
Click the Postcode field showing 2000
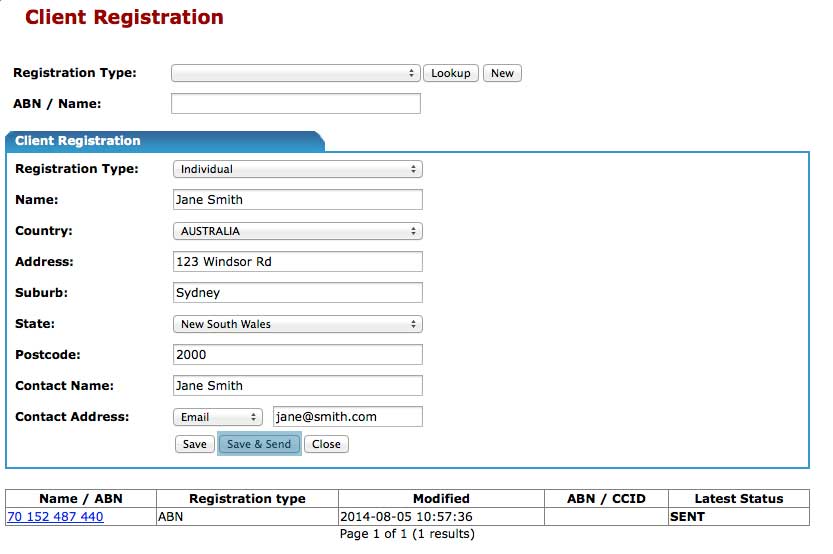297,355
